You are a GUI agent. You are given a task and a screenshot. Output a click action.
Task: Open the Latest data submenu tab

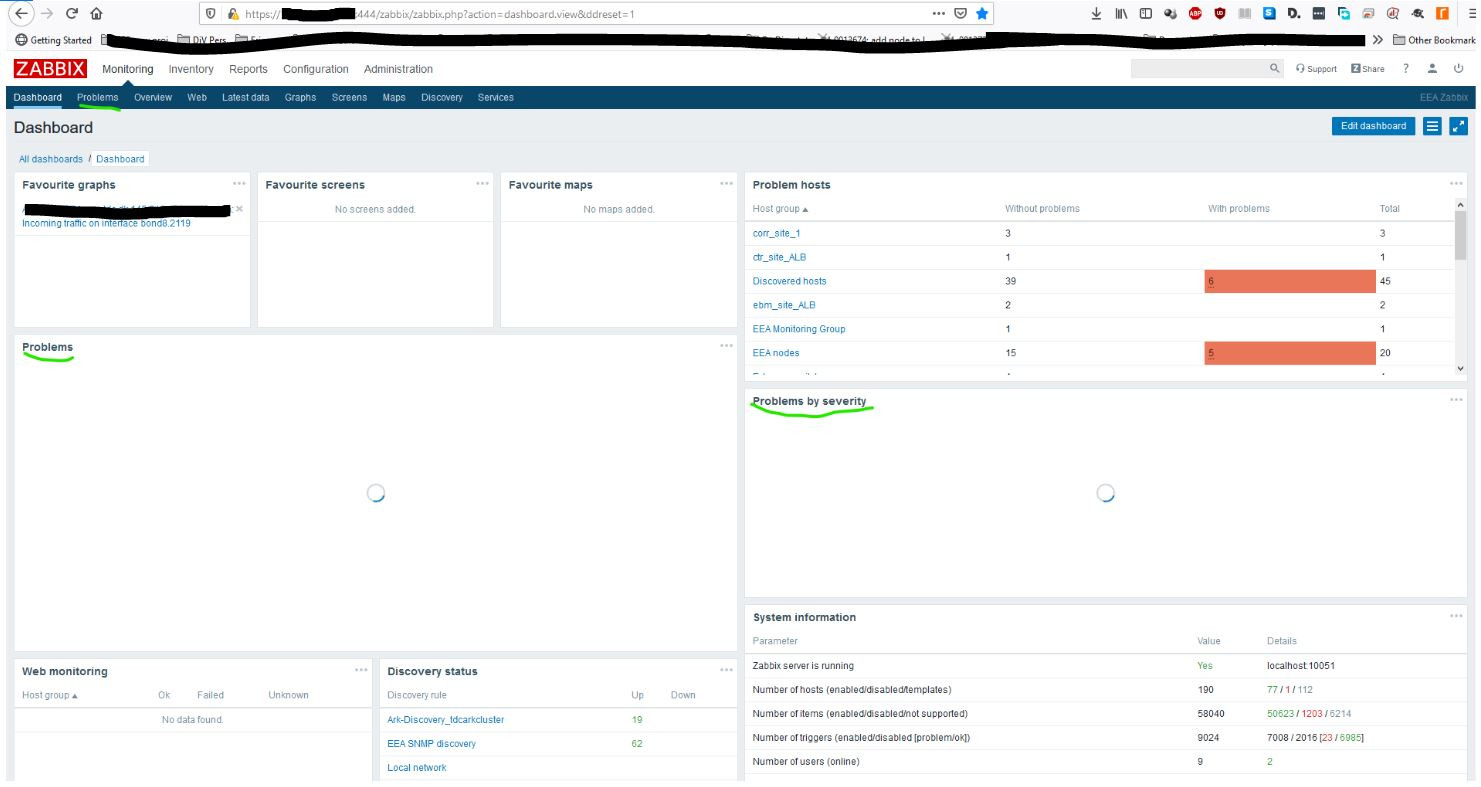coord(246,97)
